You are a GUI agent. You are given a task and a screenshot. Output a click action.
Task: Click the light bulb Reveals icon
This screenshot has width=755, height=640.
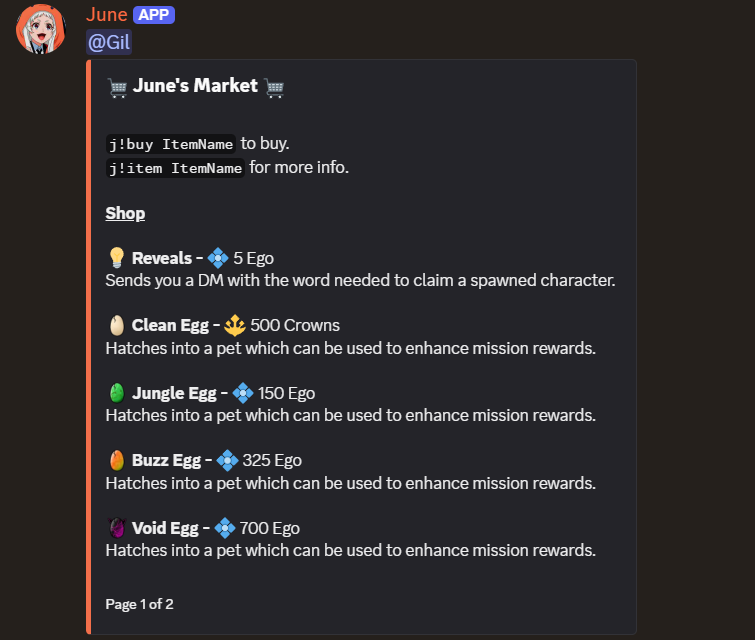[x=116, y=258]
